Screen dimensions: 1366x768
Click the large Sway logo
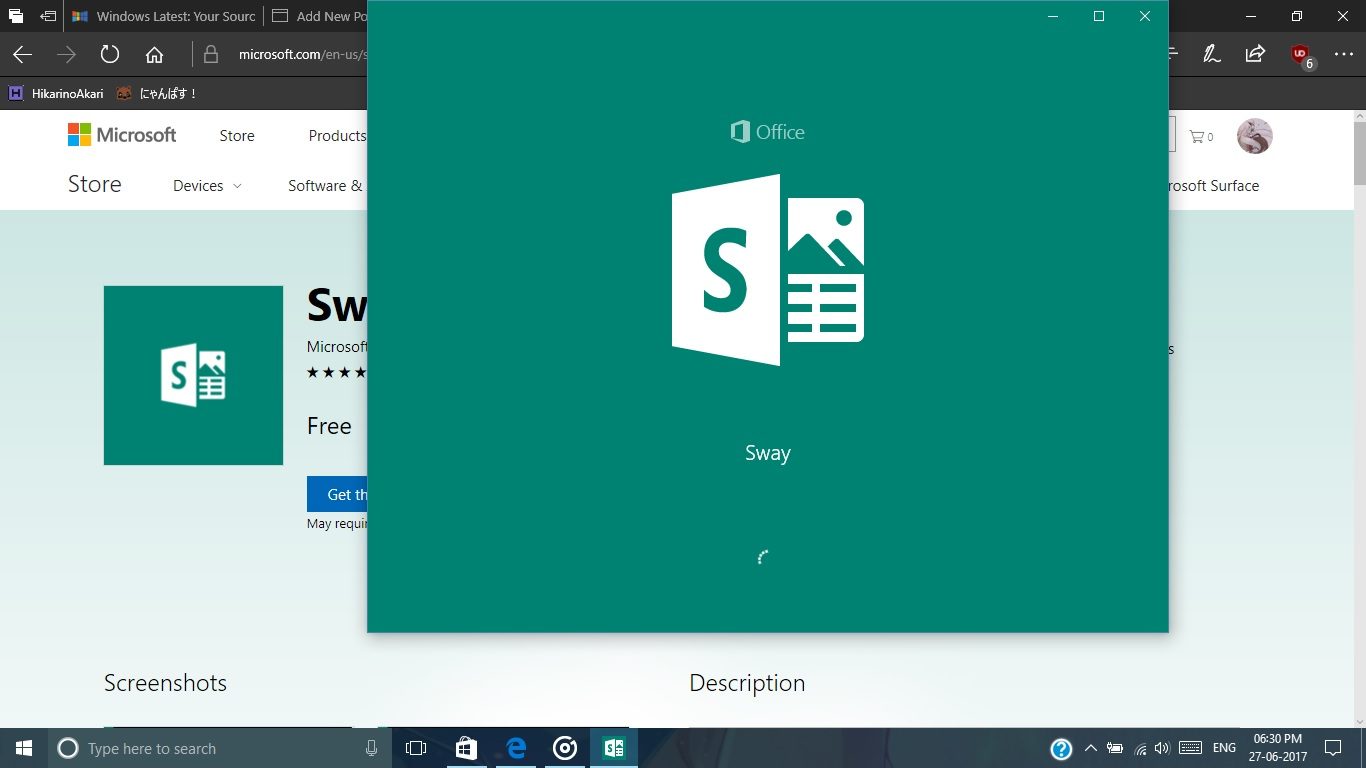(x=767, y=270)
